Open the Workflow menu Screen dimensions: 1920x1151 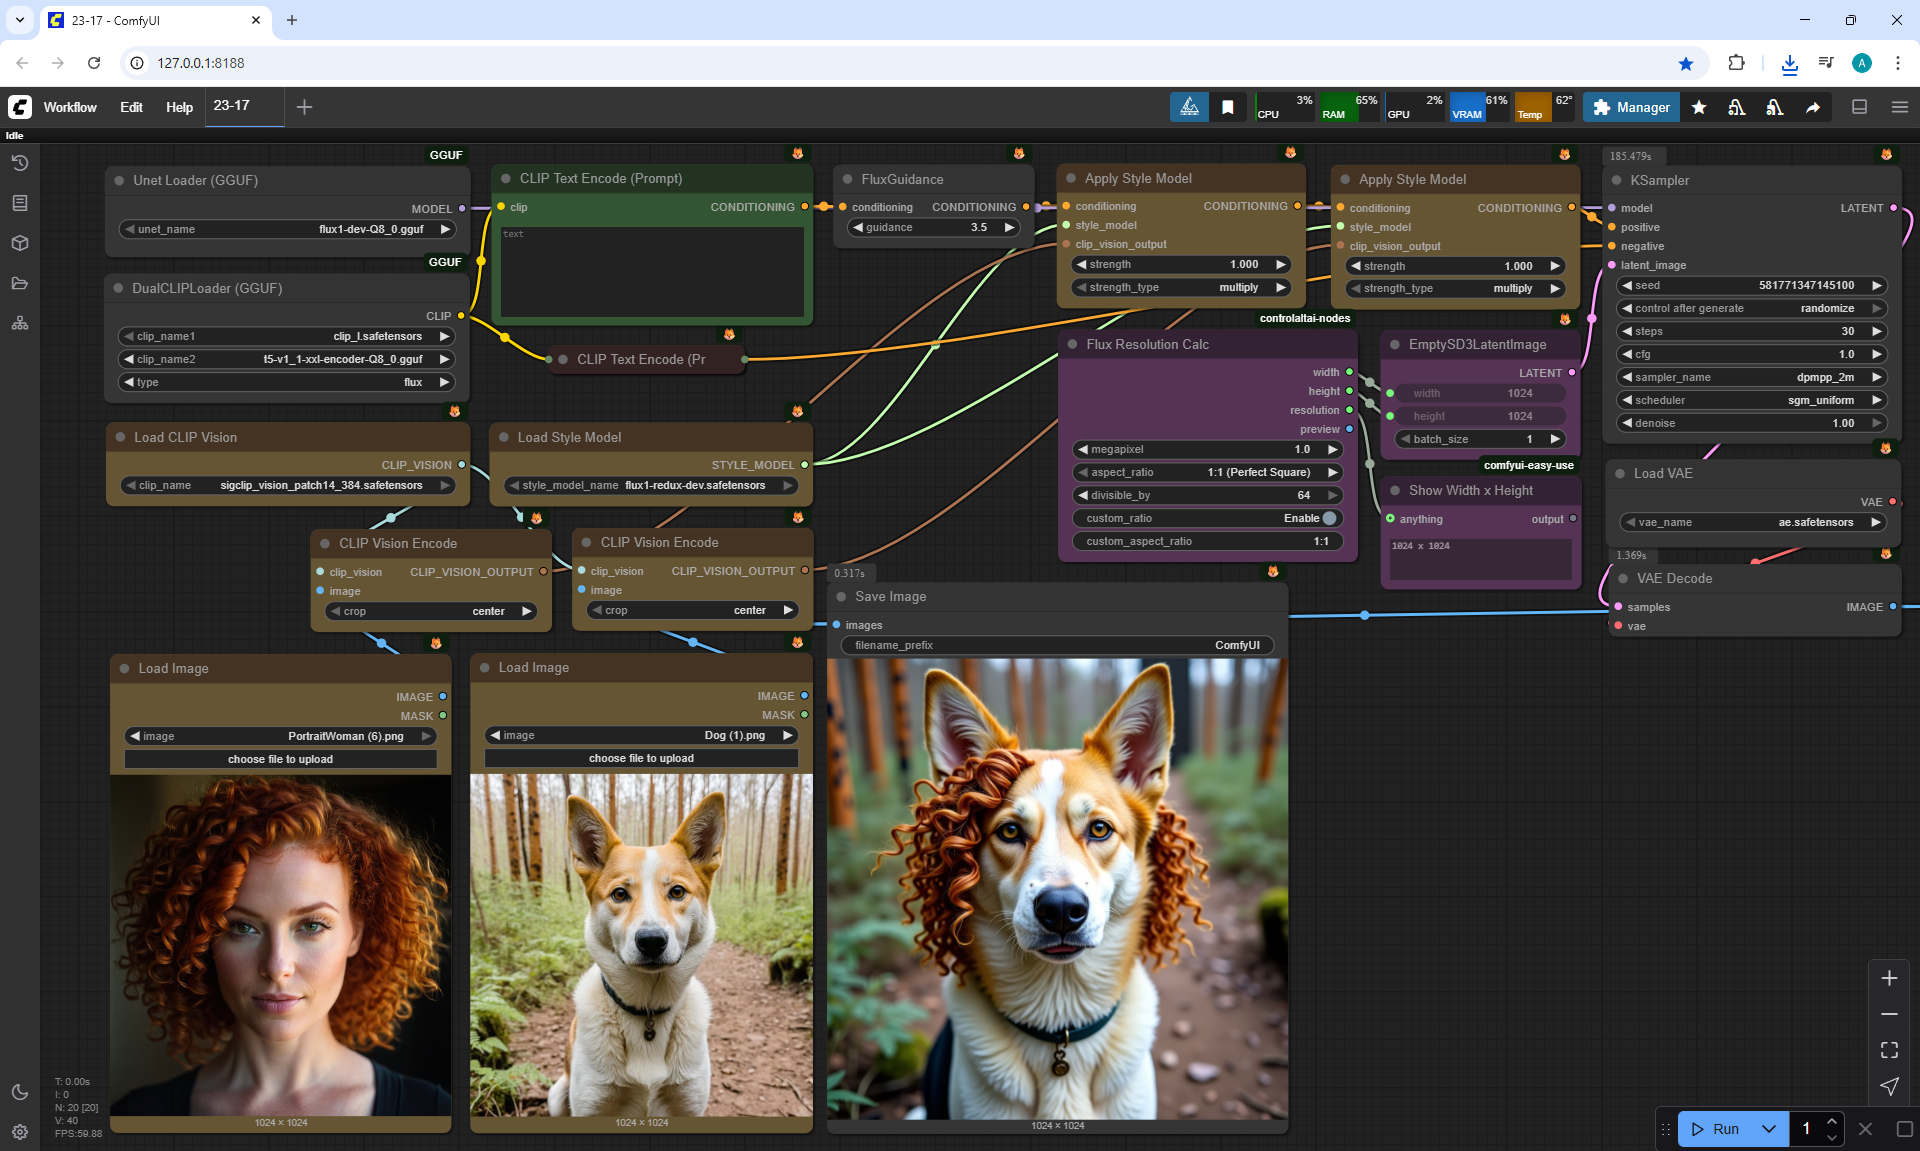point(70,107)
